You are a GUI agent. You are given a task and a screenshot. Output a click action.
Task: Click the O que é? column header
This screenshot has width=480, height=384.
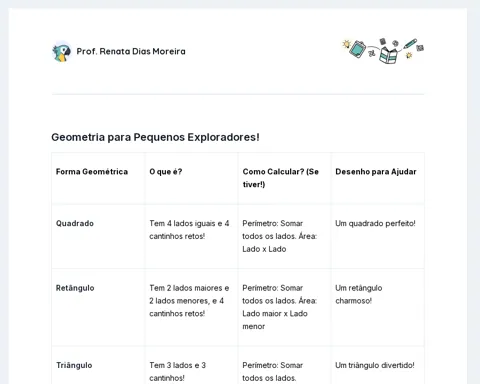pyautogui.click(x=166, y=172)
